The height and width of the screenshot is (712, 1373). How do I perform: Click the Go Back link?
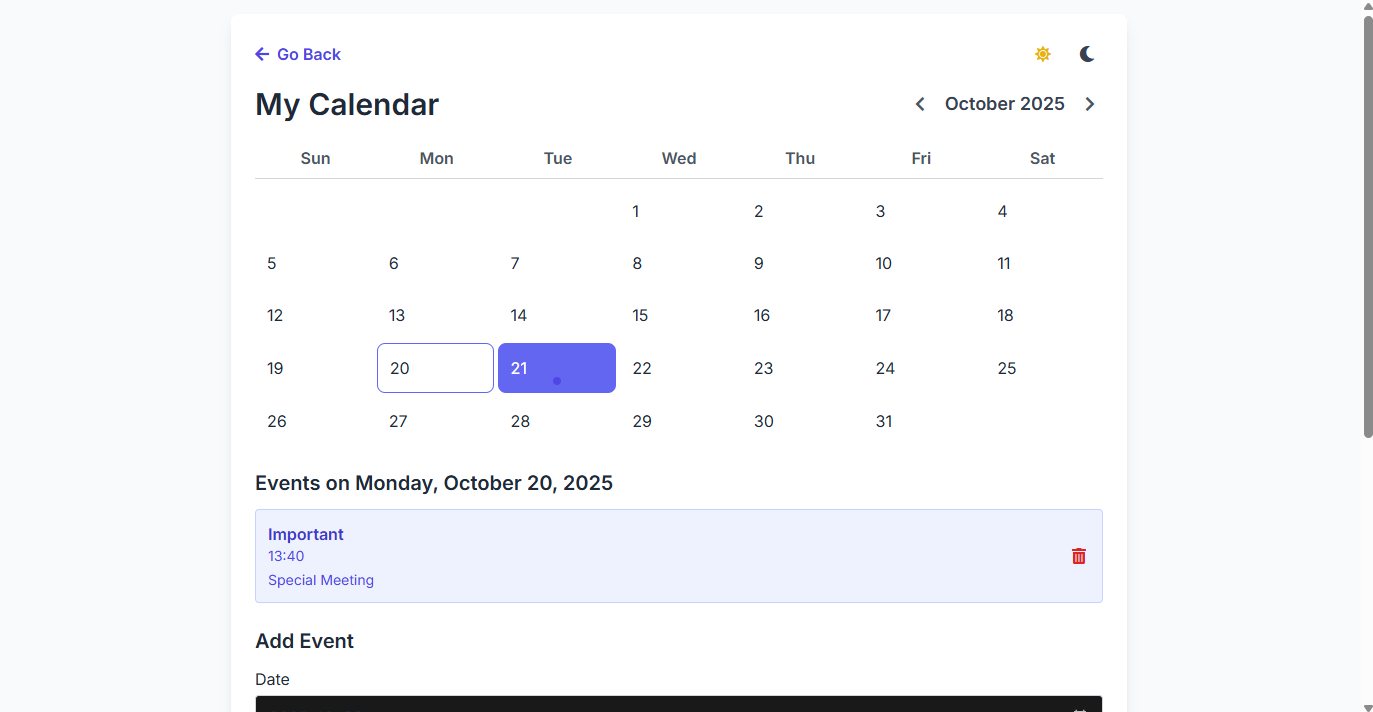(308, 54)
